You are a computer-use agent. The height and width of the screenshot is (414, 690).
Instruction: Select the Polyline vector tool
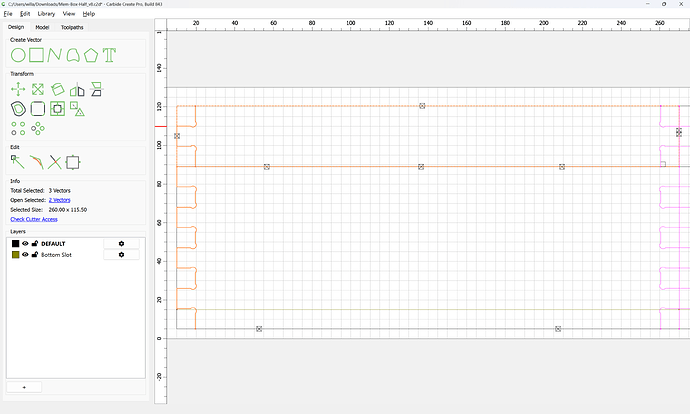click(x=55, y=55)
